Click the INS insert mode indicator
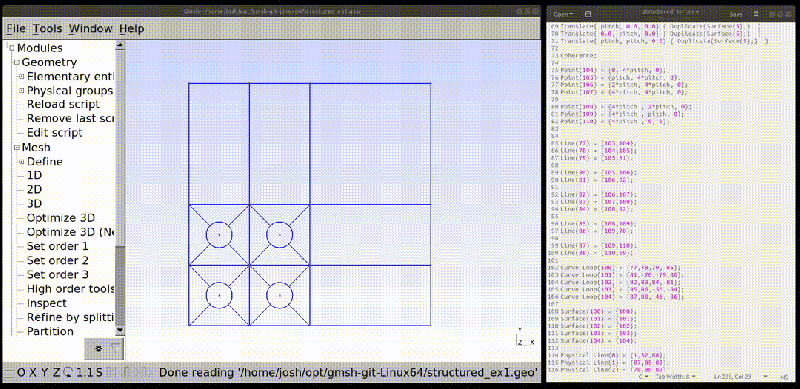Viewport: 800px width, 389px height. [x=785, y=376]
